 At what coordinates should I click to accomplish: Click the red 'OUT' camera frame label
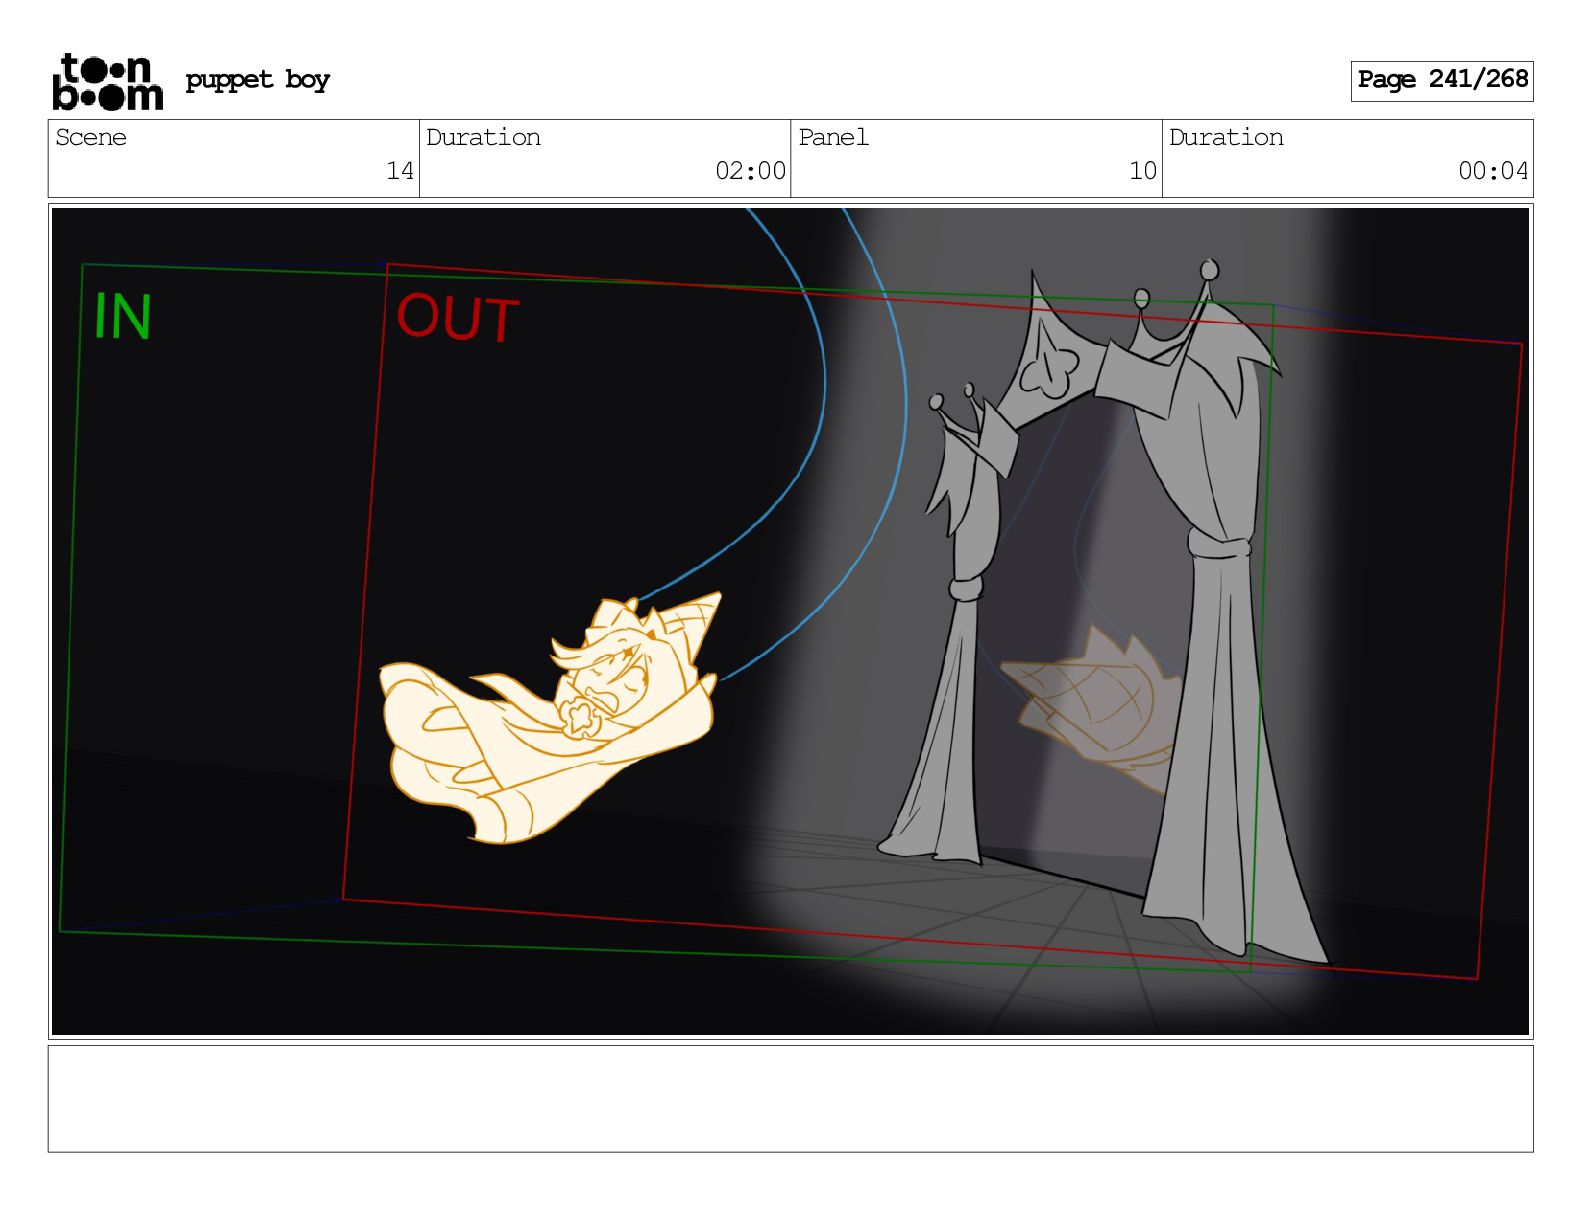point(458,319)
